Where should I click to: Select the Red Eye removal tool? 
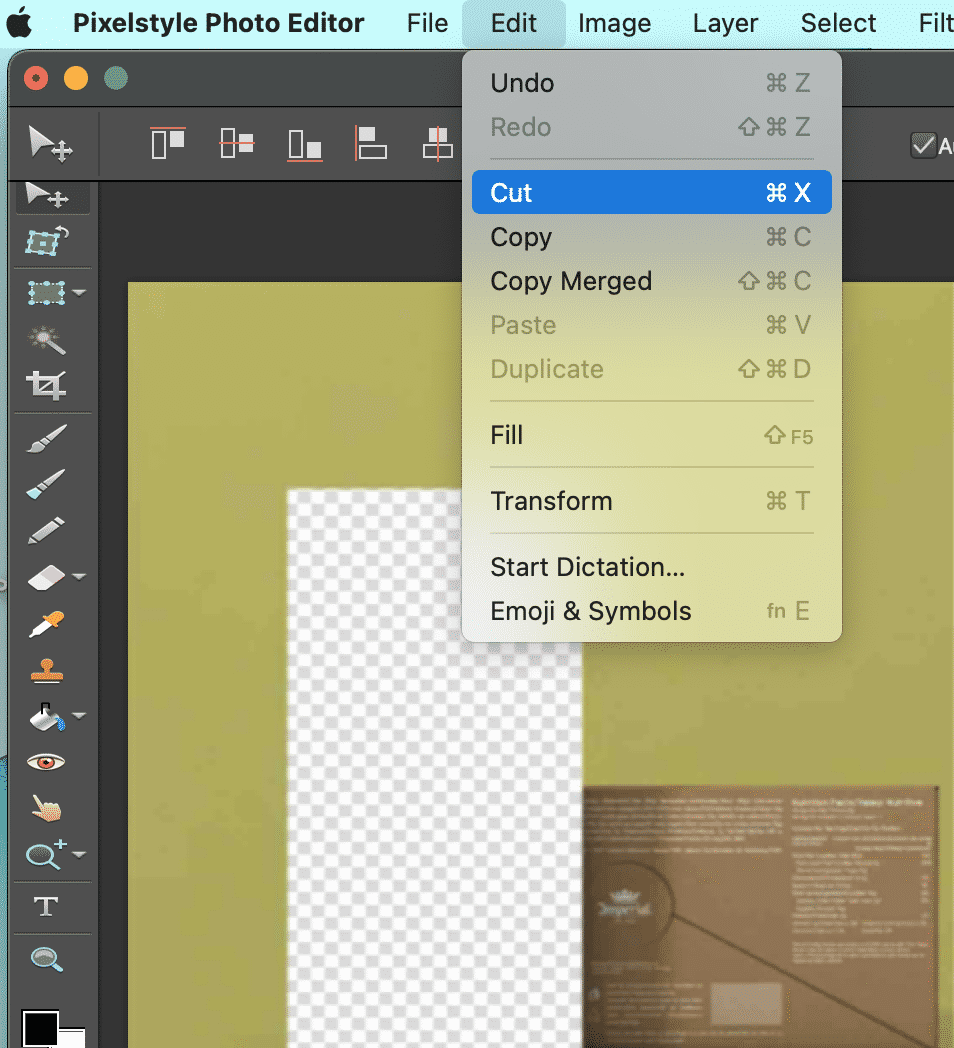pyautogui.click(x=46, y=762)
